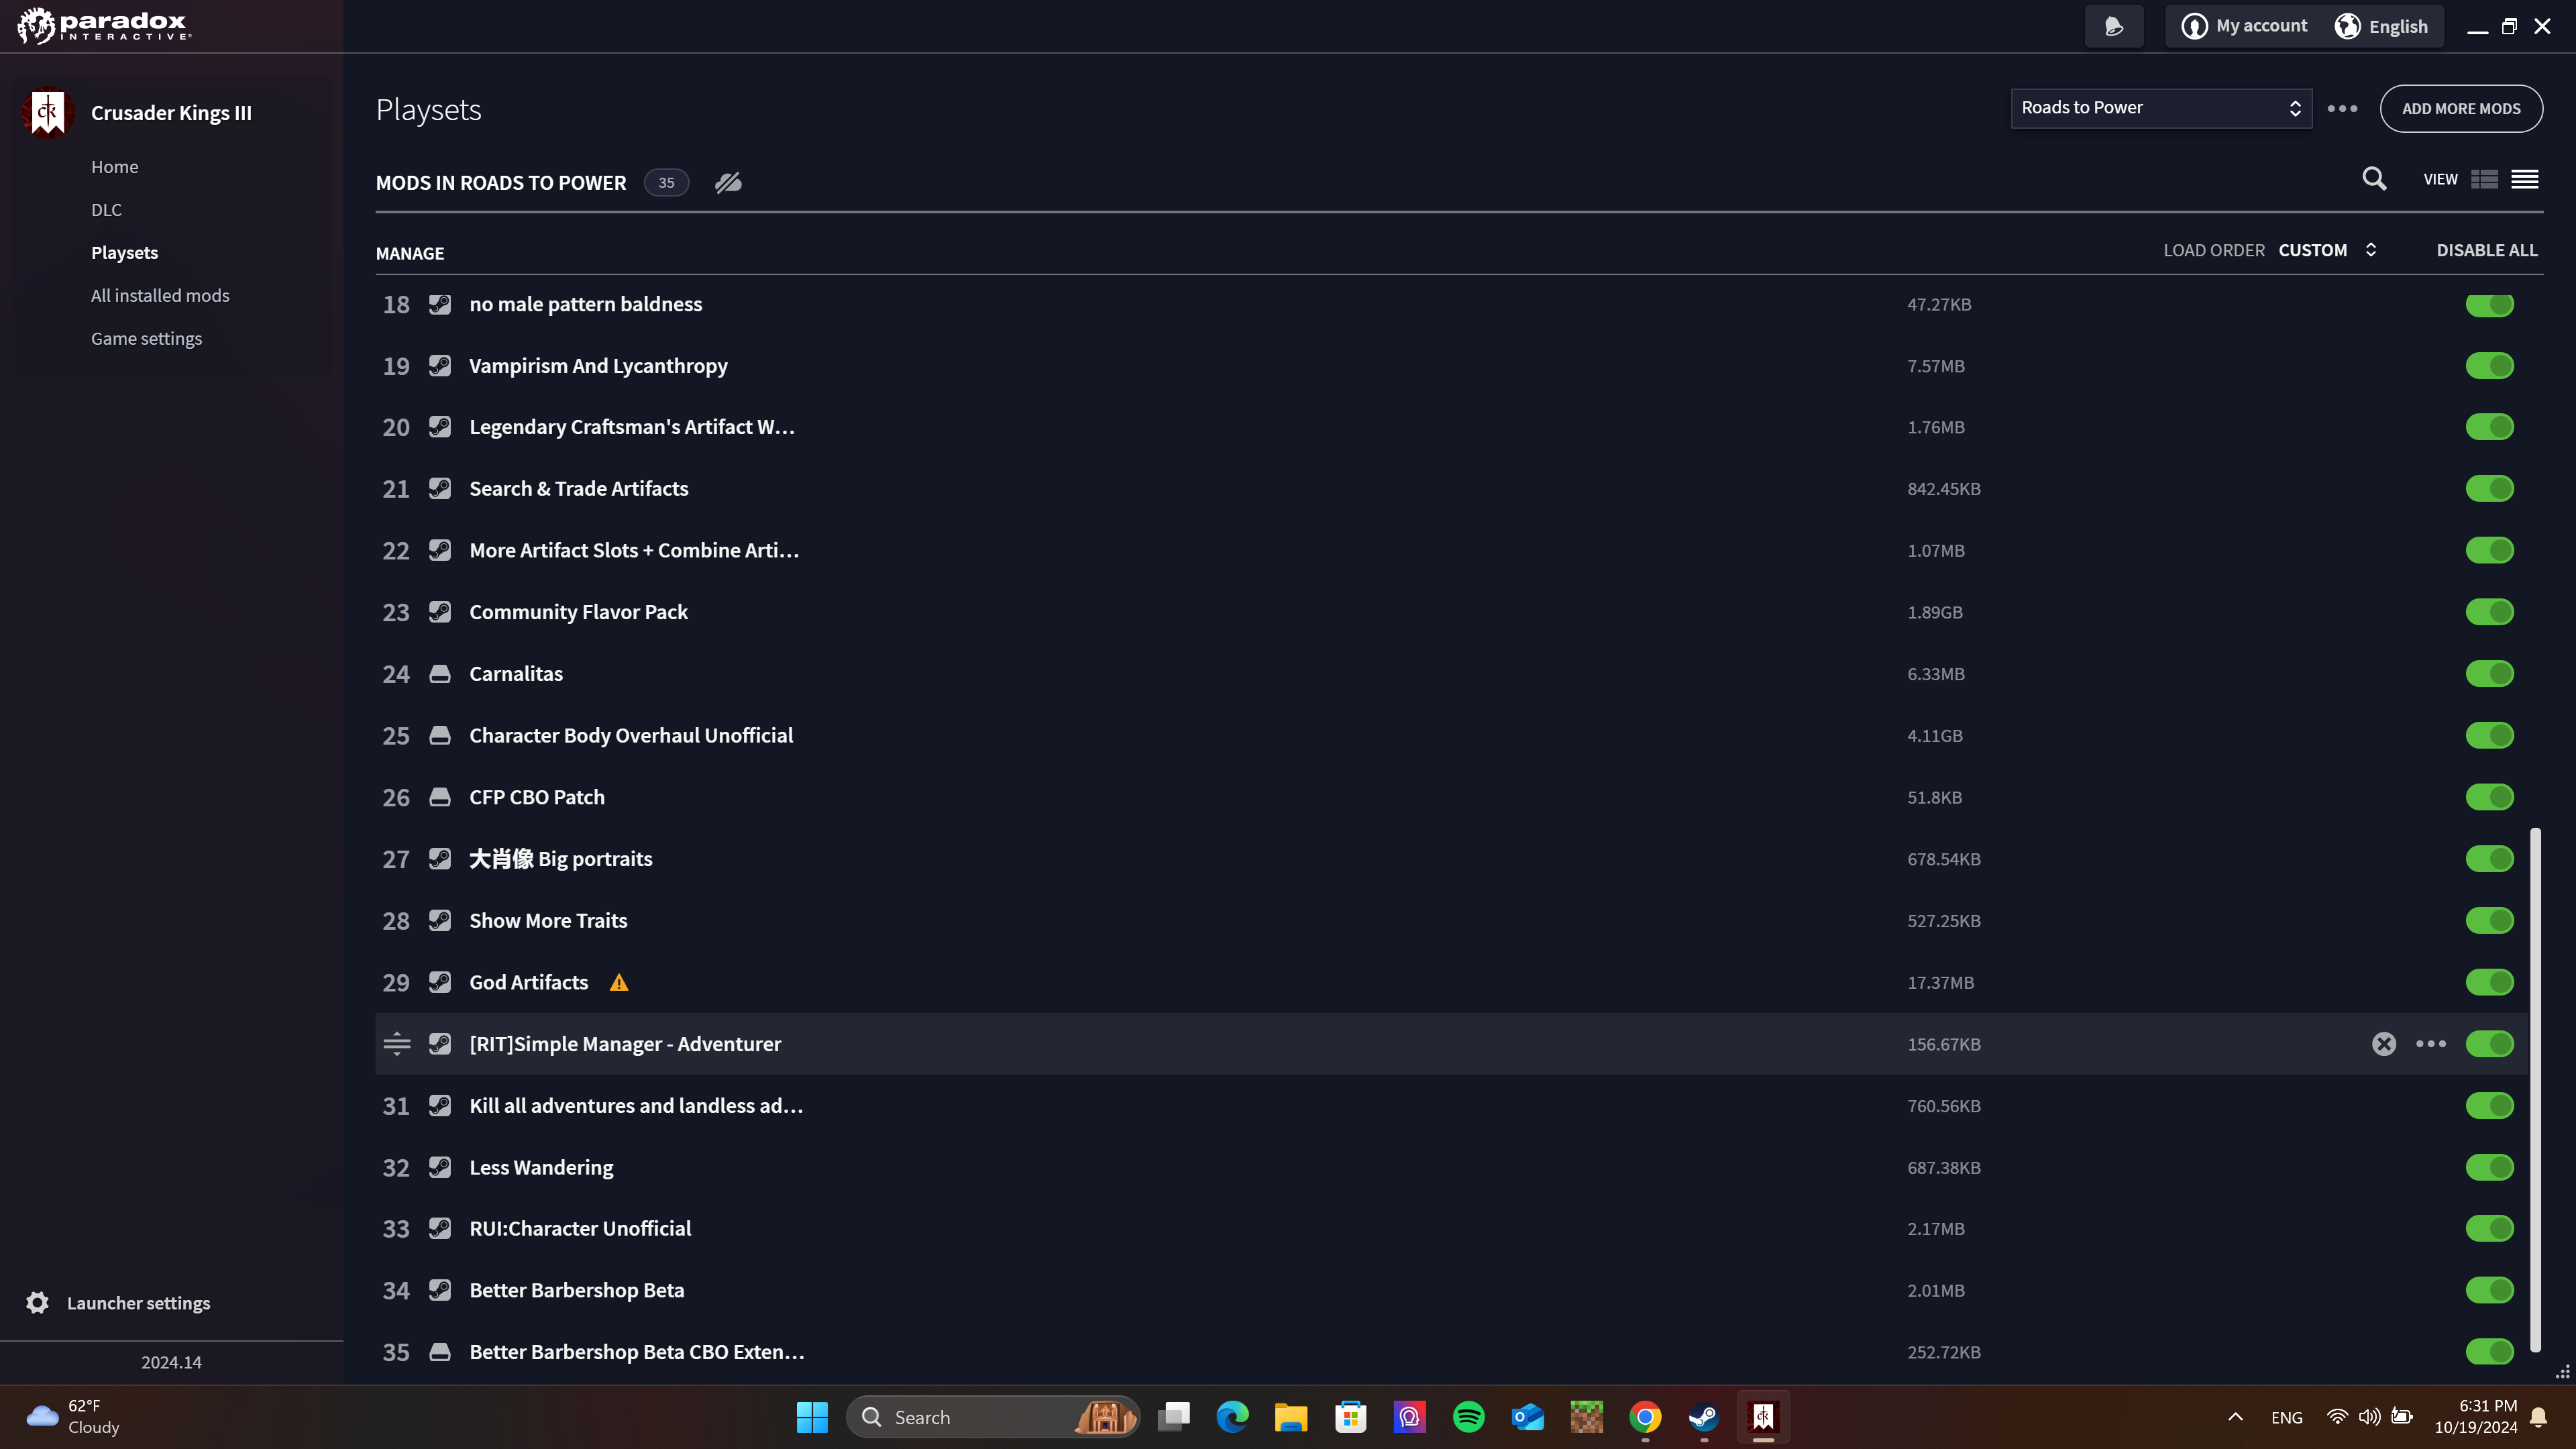Disable the Carnalitas mod toggle

2489,674
